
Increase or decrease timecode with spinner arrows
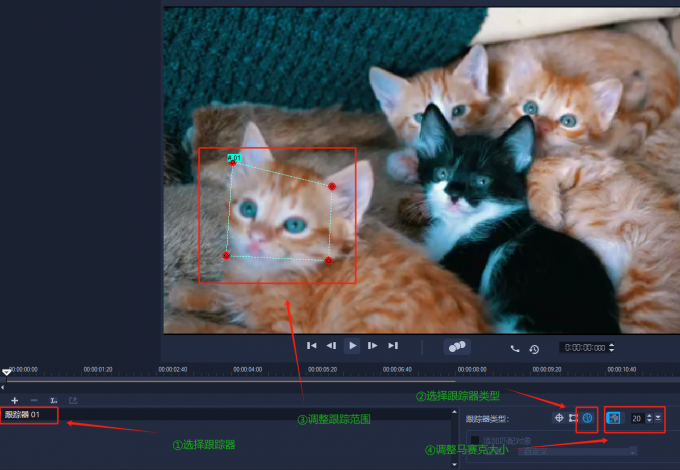click(611, 348)
